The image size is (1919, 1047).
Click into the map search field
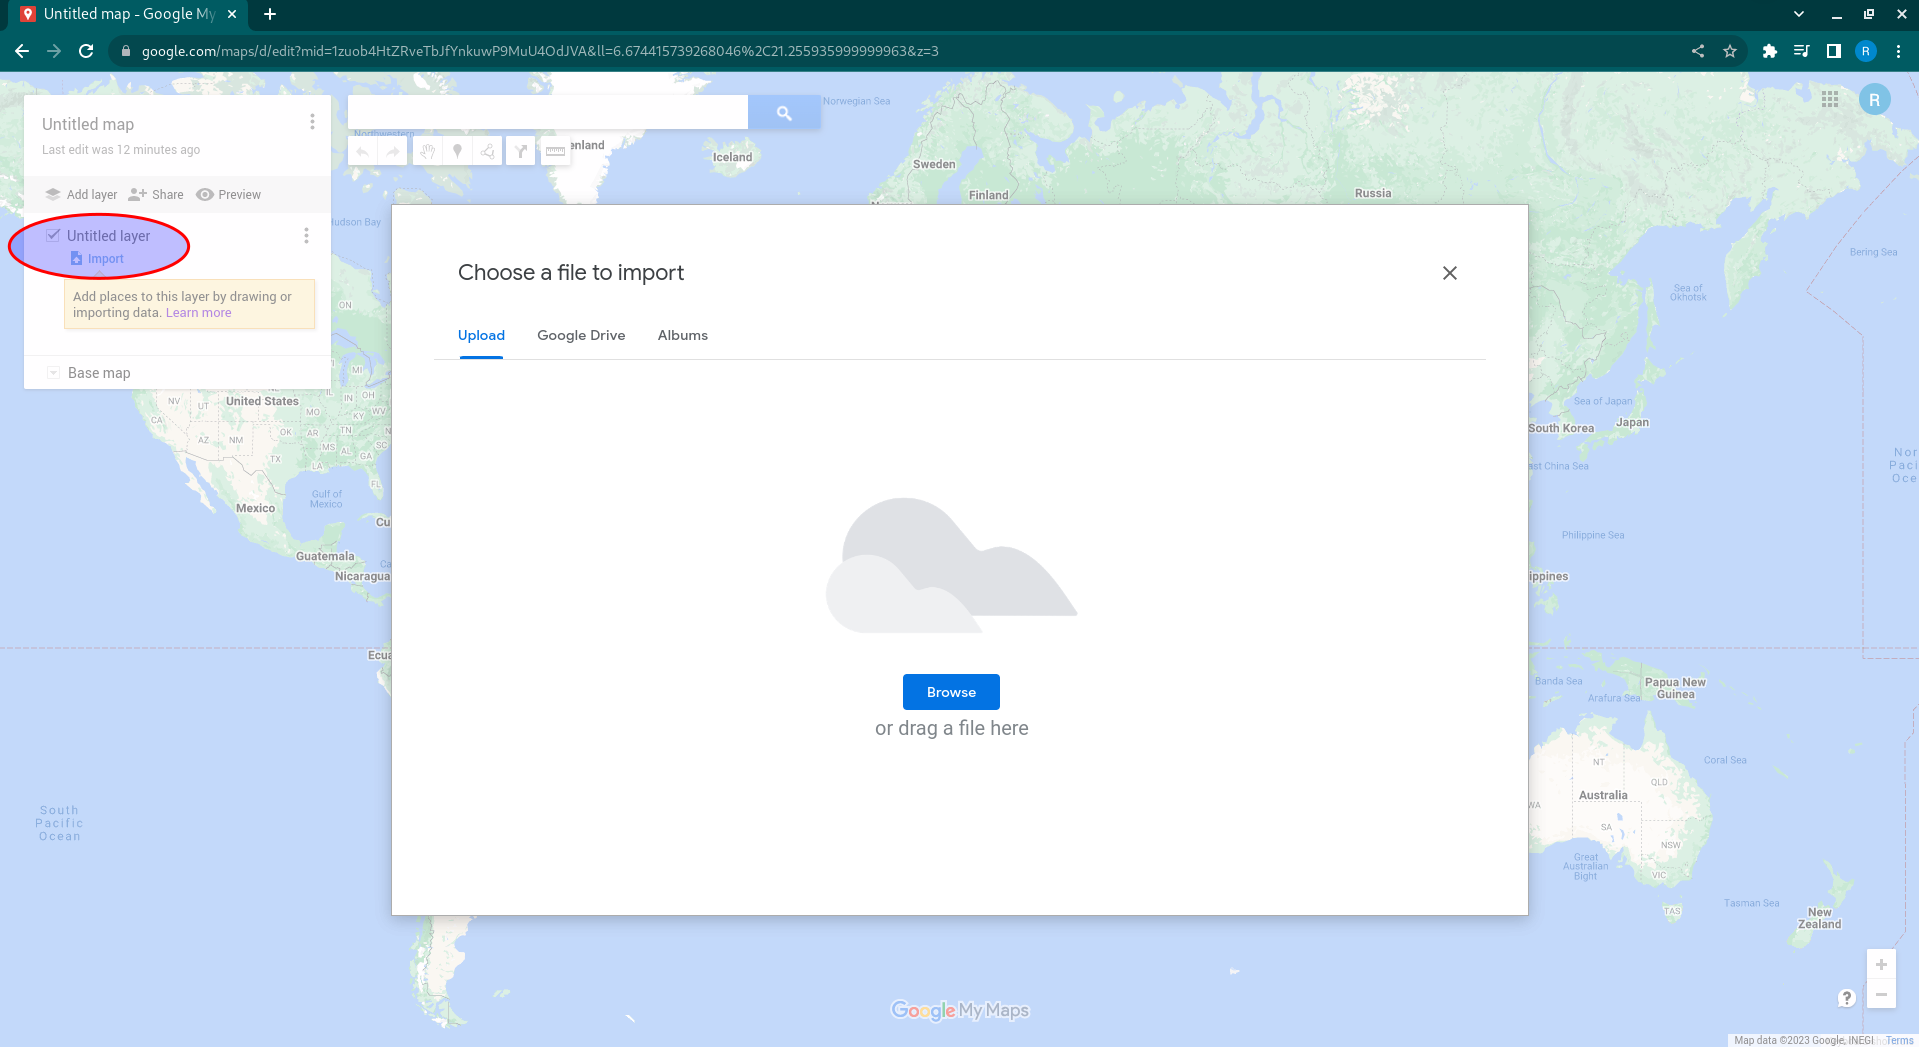click(548, 113)
